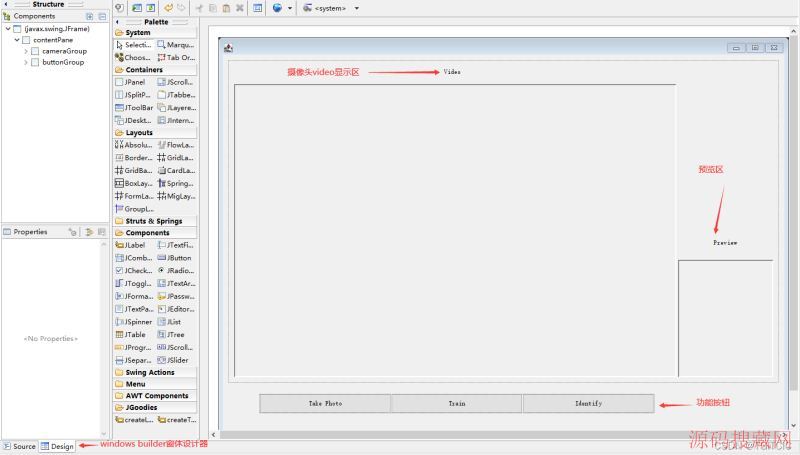Click the Take Photo button
This screenshot has width=800, height=455.
[x=325, y=404]
